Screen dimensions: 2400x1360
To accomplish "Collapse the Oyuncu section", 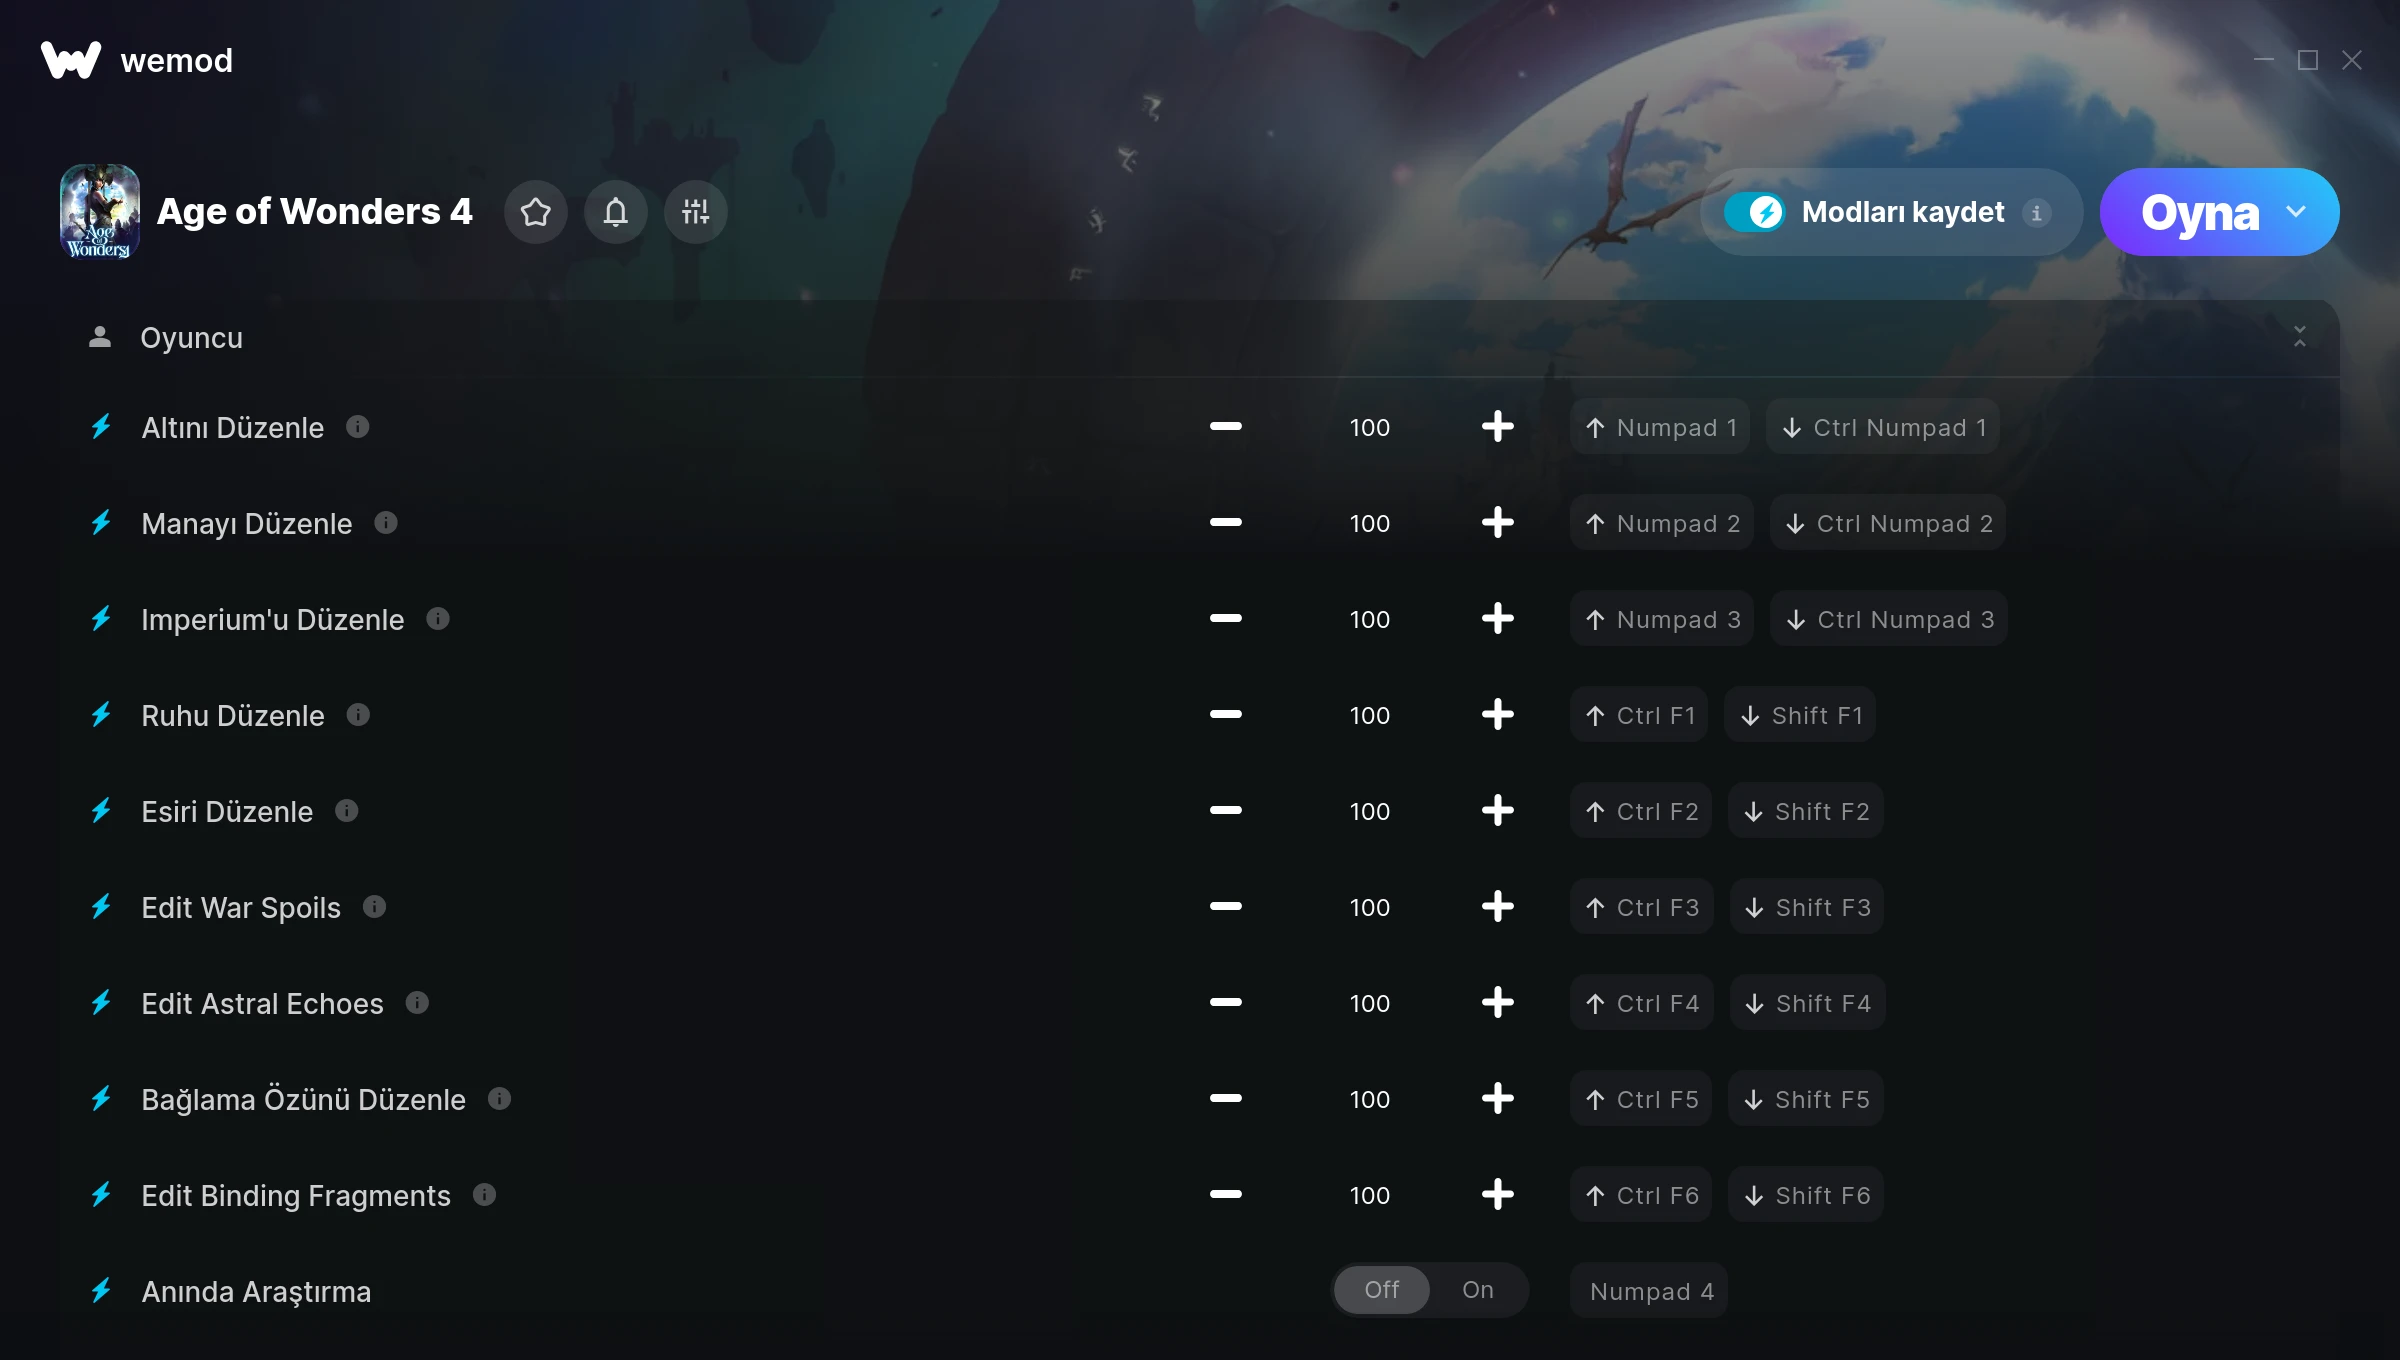I will tap(2300, 337).
